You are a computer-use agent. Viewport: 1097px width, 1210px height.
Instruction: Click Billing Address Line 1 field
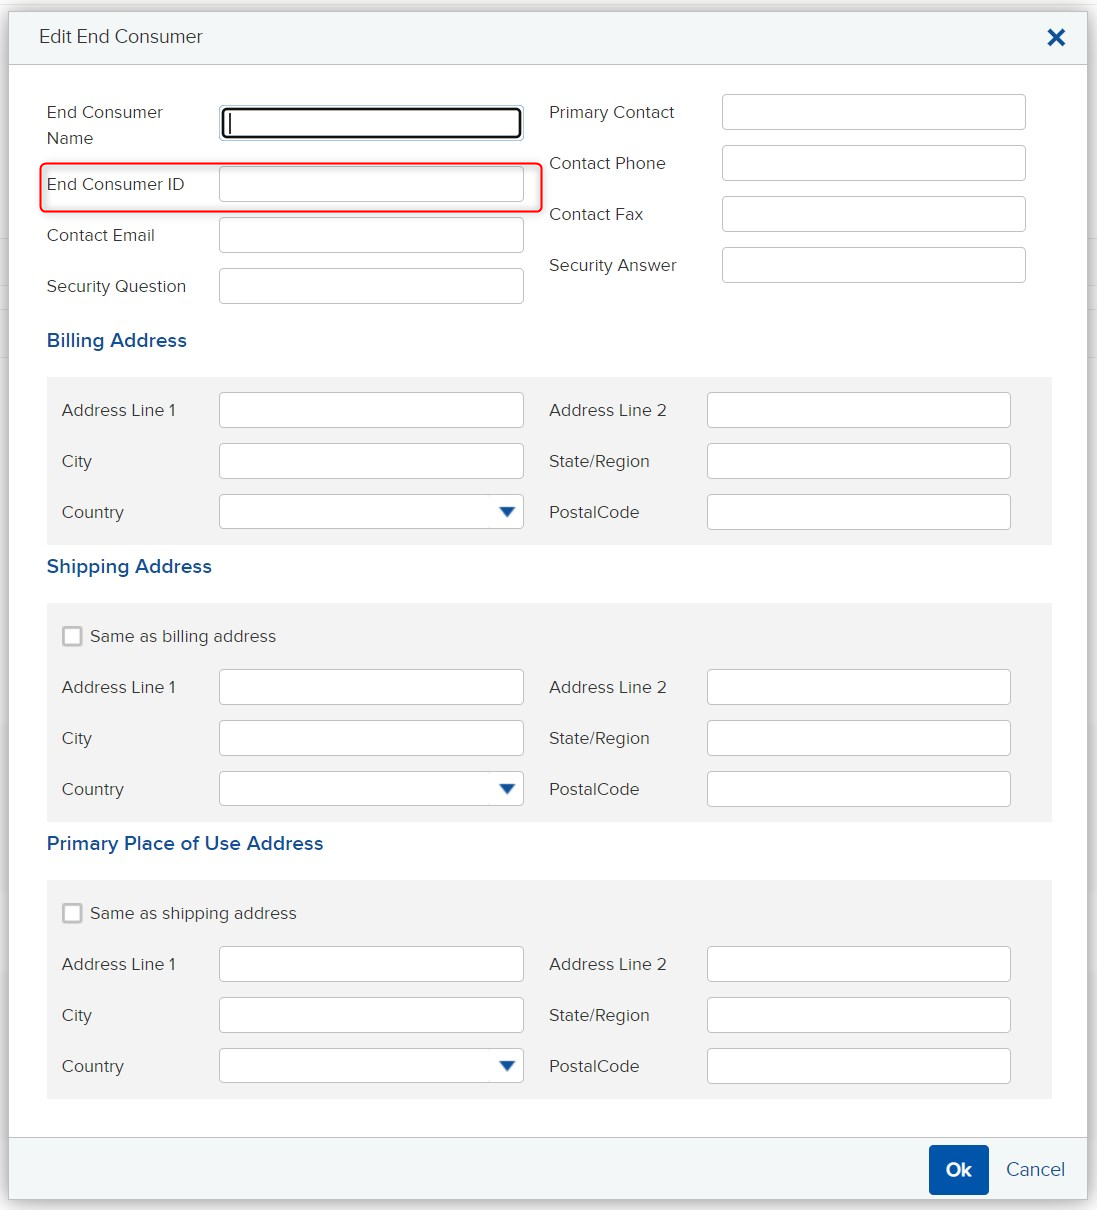pos(371,410)
